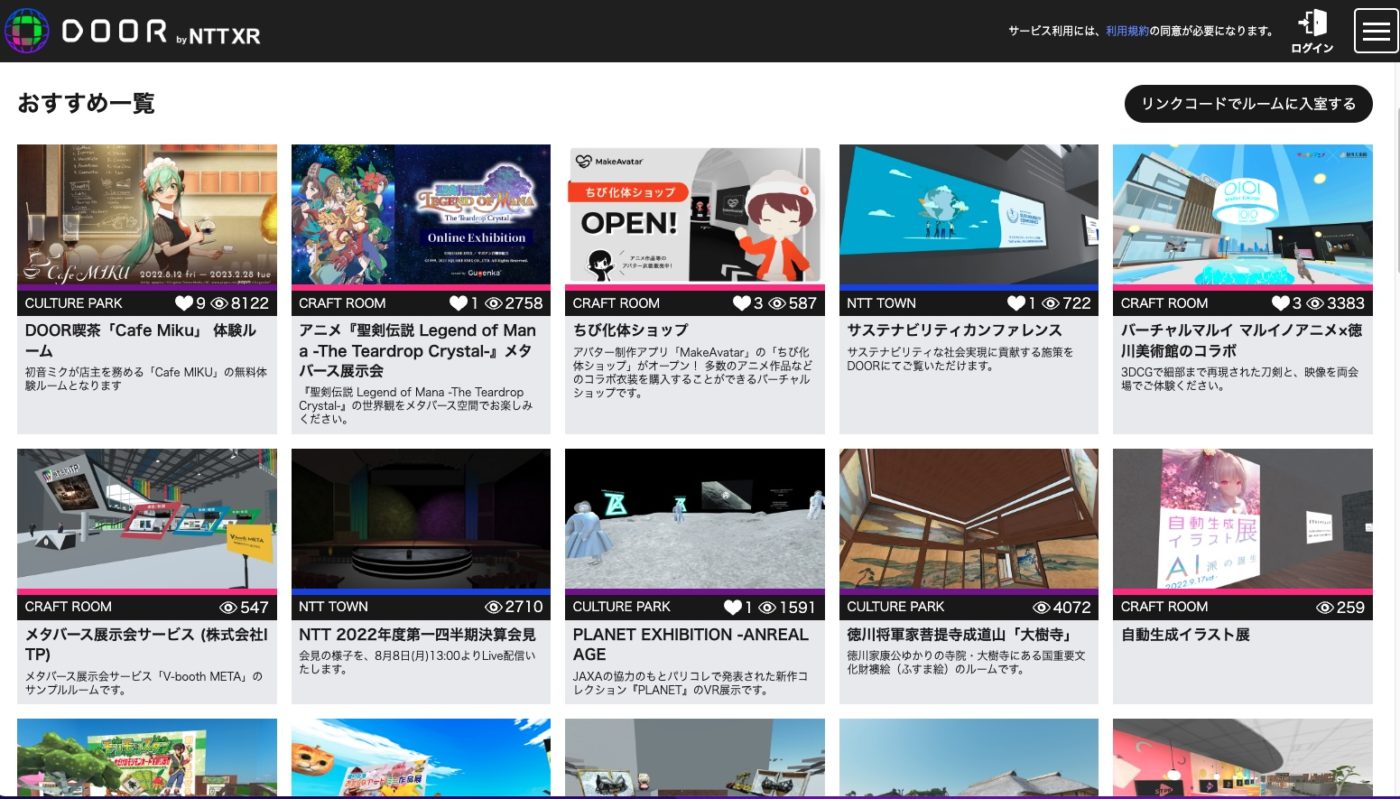
Task: Click リンクコードでルームに入室する button
Action: click(1248, 104)
